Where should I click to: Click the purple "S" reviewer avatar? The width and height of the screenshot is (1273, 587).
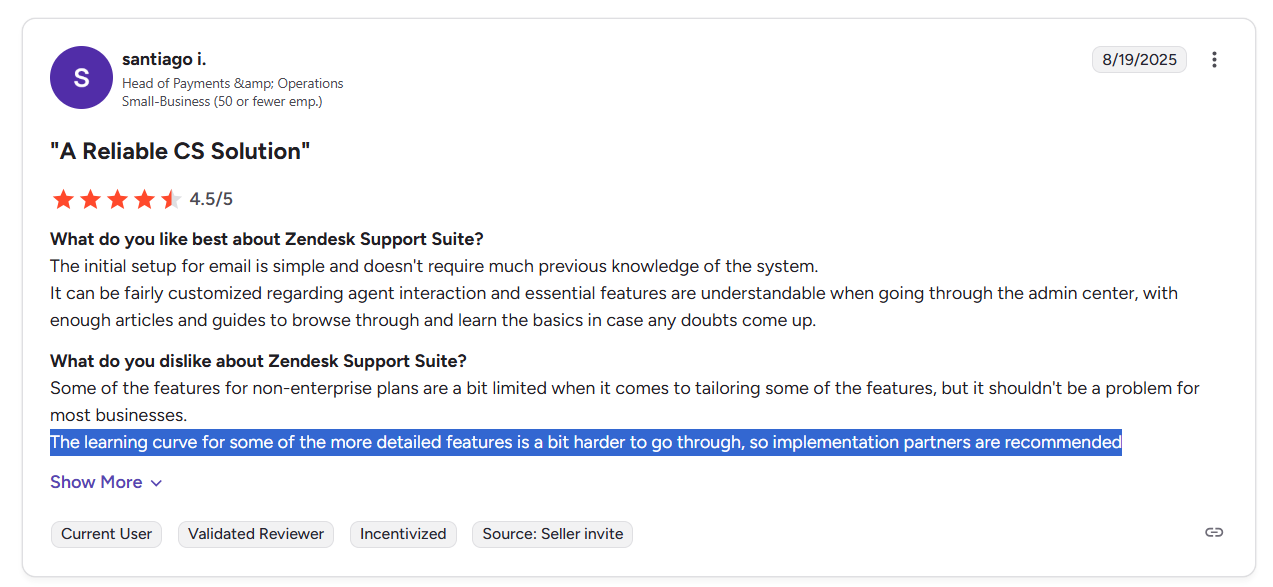pos(81,77)
